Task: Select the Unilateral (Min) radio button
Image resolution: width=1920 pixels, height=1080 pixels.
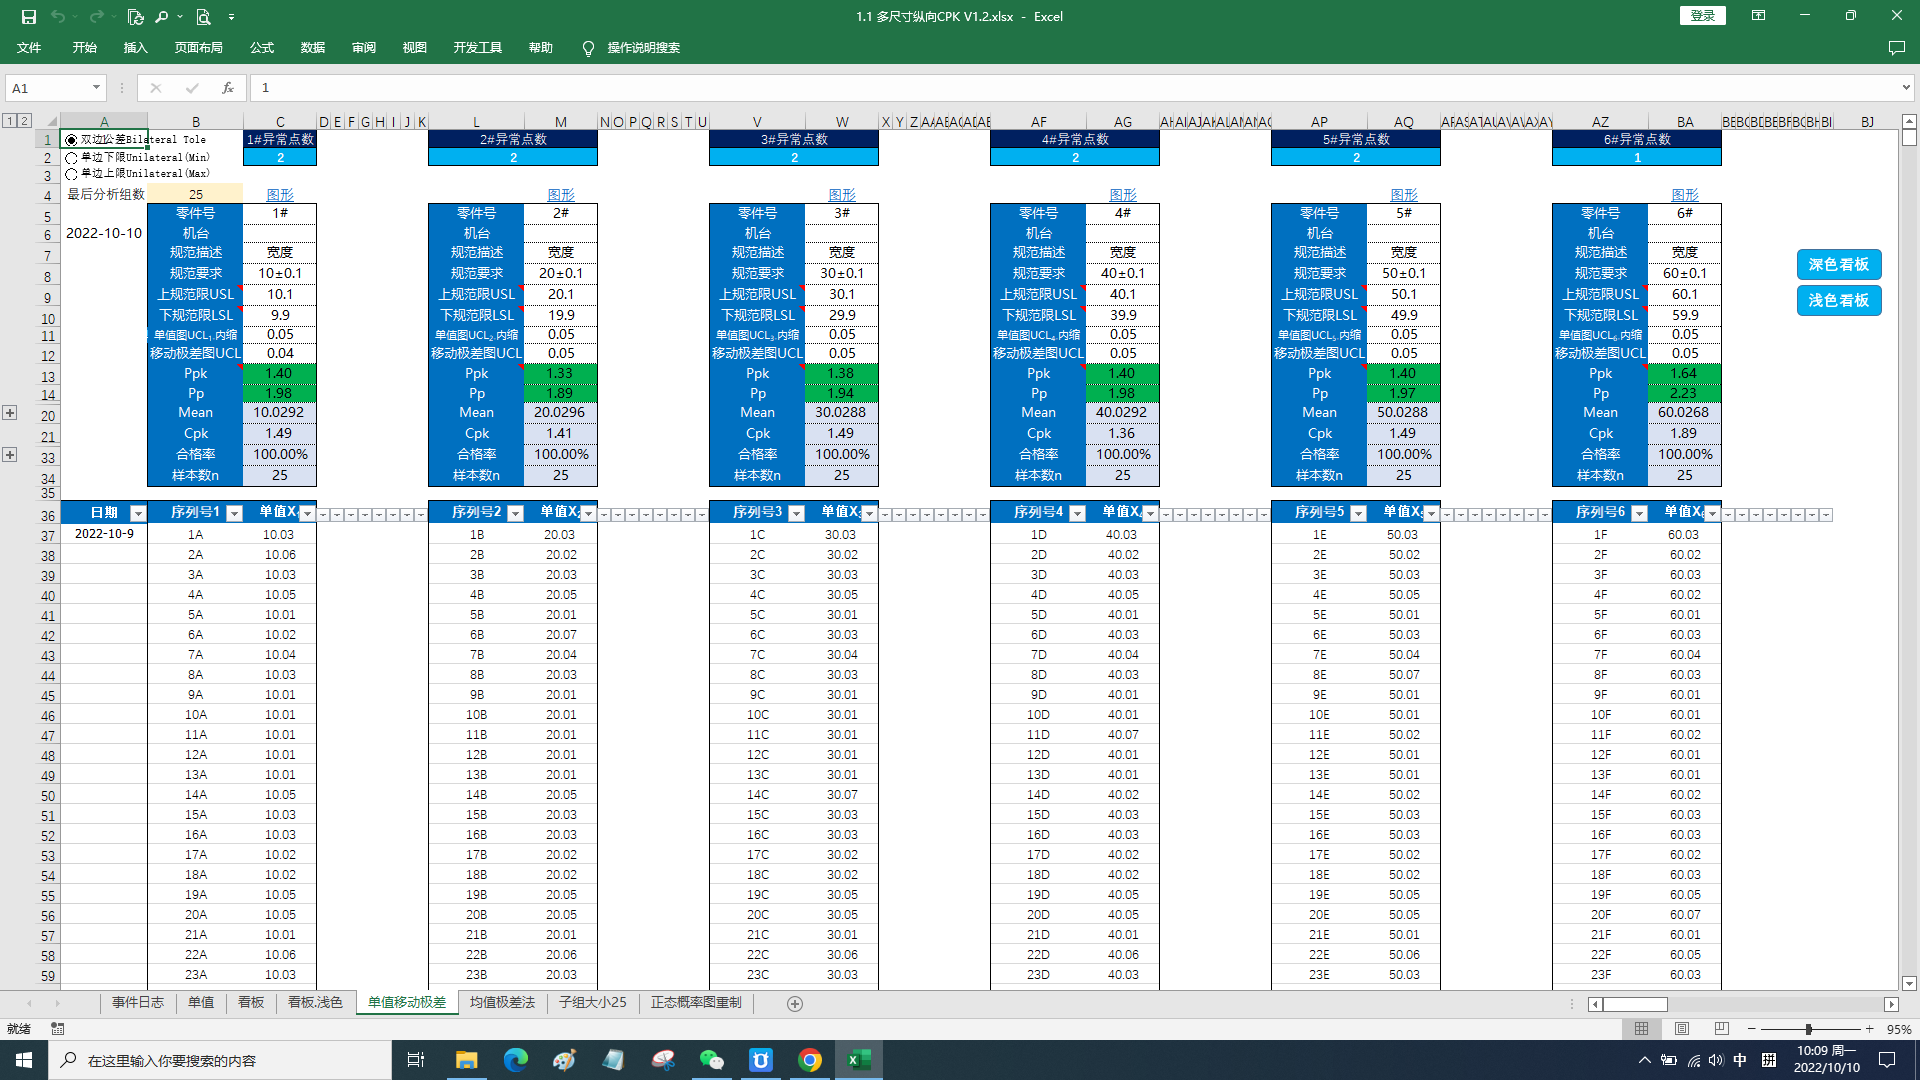Action: (71, 158)
